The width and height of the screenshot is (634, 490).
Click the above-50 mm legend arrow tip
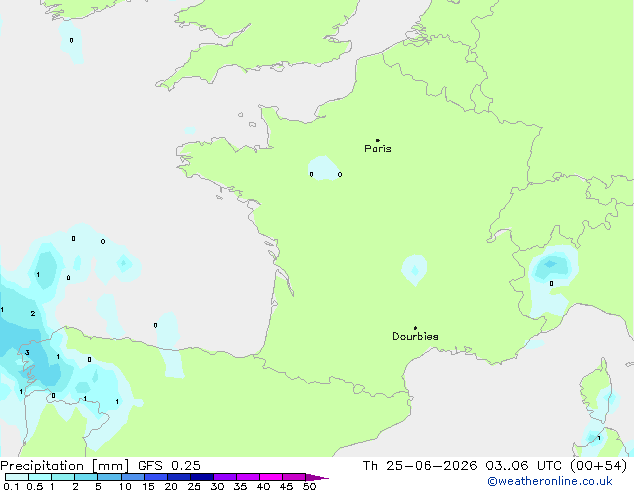(x=317, y=477)
